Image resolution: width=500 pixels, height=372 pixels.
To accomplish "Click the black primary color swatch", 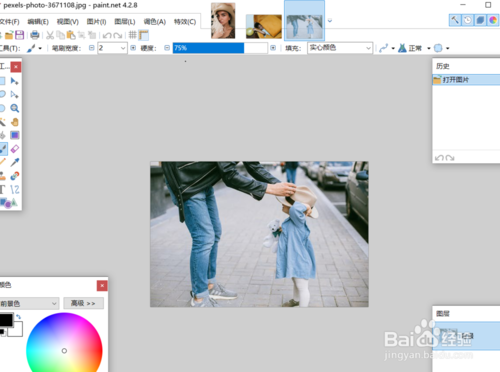I will (6, 320).
